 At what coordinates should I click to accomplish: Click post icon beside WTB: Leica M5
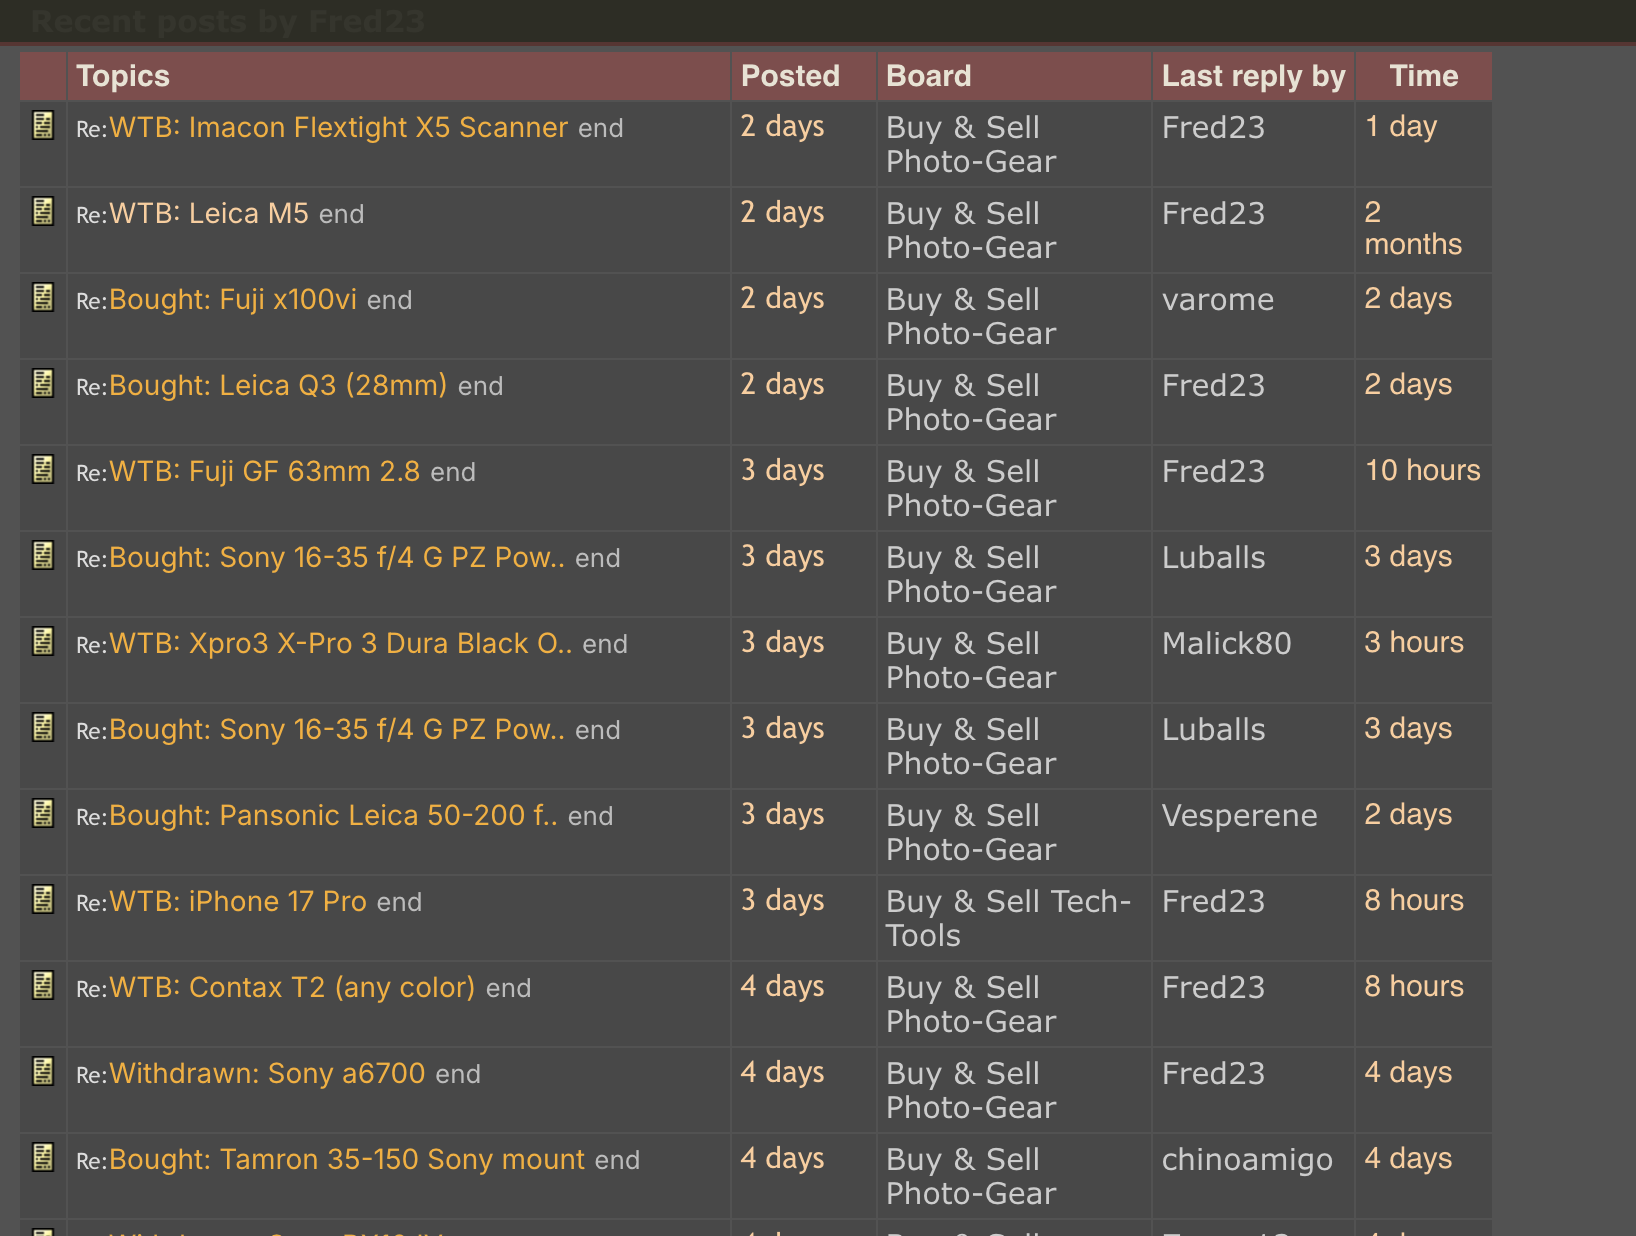(43, 211)
